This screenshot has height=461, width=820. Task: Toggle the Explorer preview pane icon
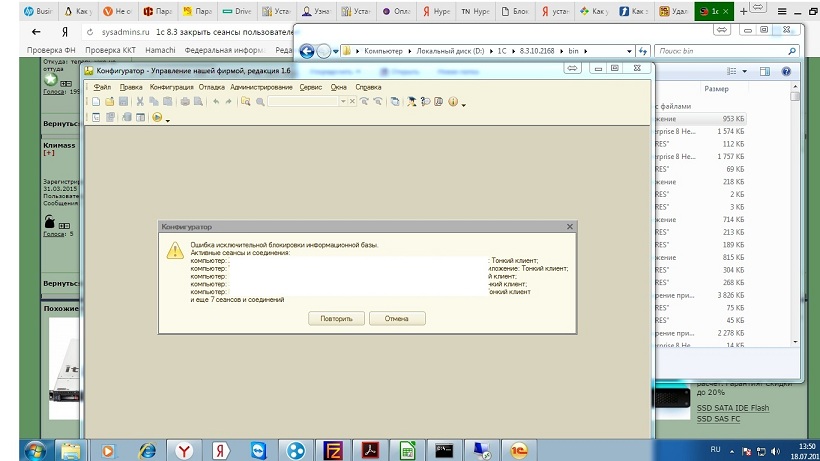tap(765, 71)
